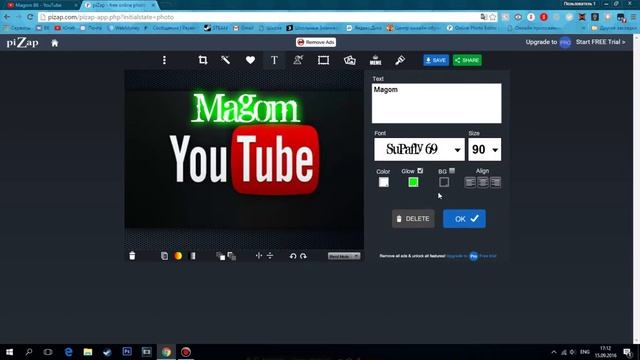Click into the Text input box
Image resolution: width=640 pixels, height=360 pixels.
pyautogui.click(x=436, y=103)
